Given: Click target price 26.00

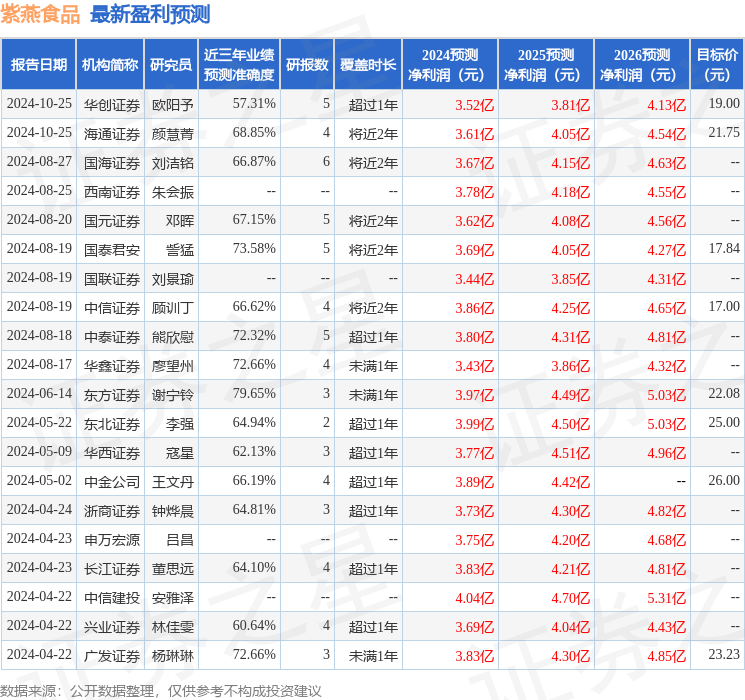Looking at the screenshot, I should [724, 480].
